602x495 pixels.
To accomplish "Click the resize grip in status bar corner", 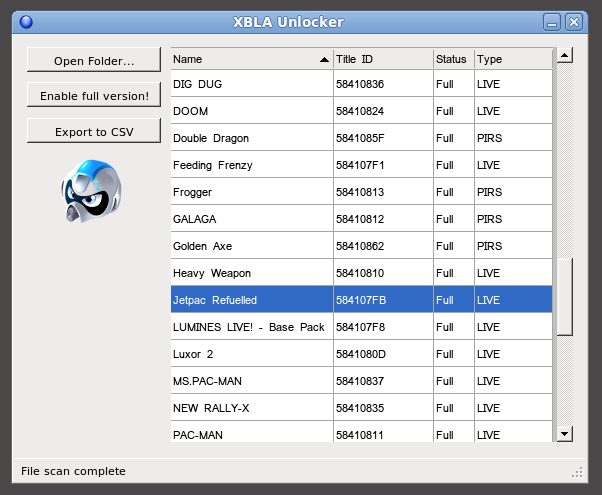I will pos(577,472).
